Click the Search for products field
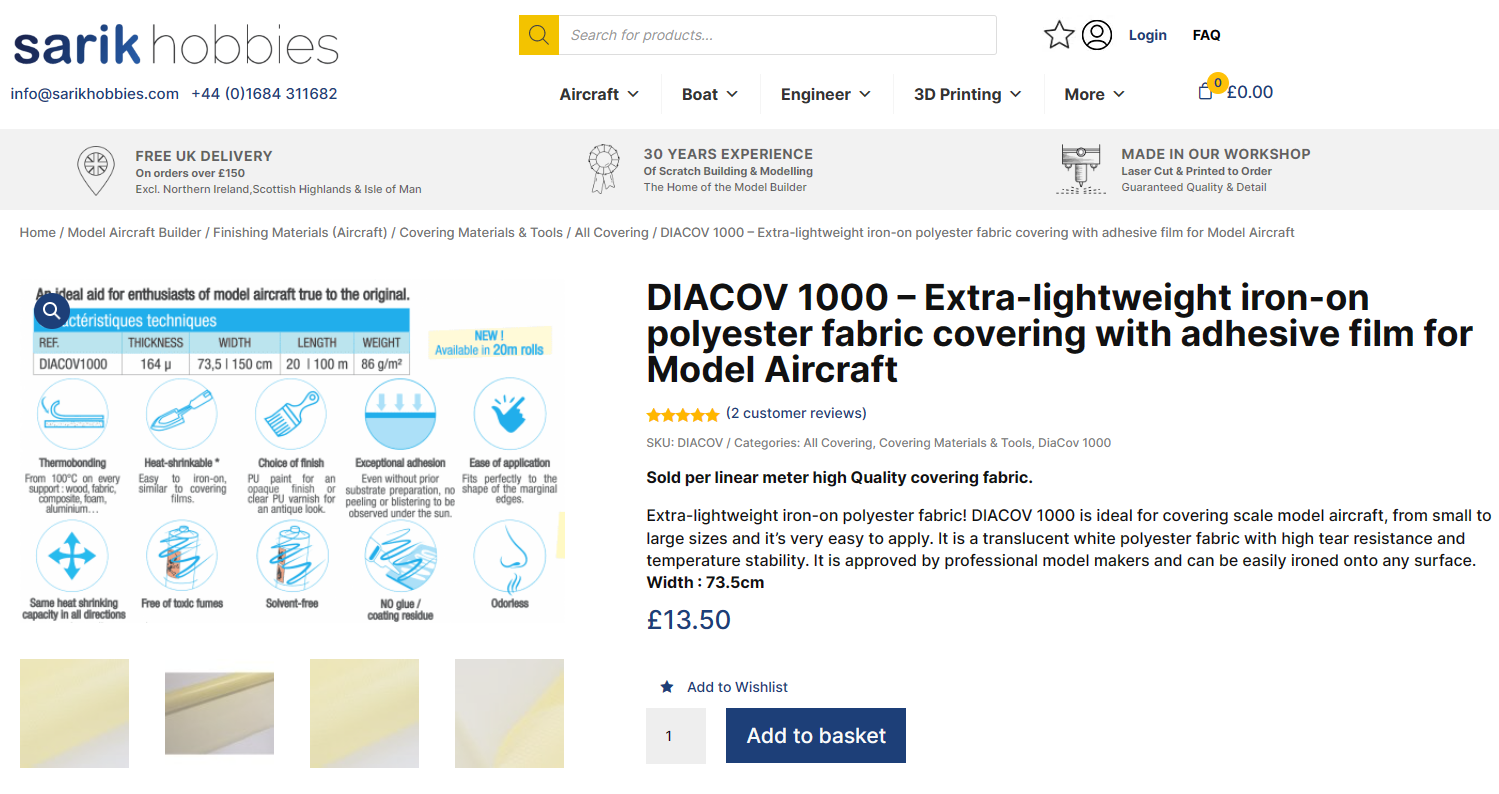The height and width of the screenshot is (794, 1499). point(777,35)
